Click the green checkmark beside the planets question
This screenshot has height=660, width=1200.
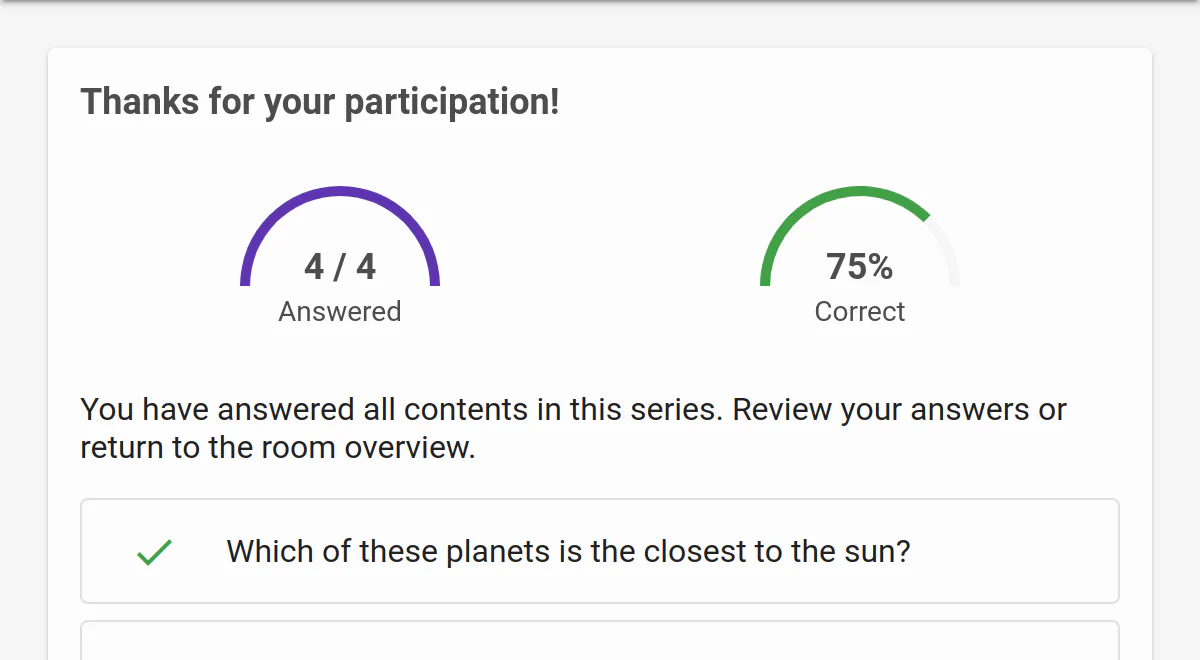click(x=155, y=552)
